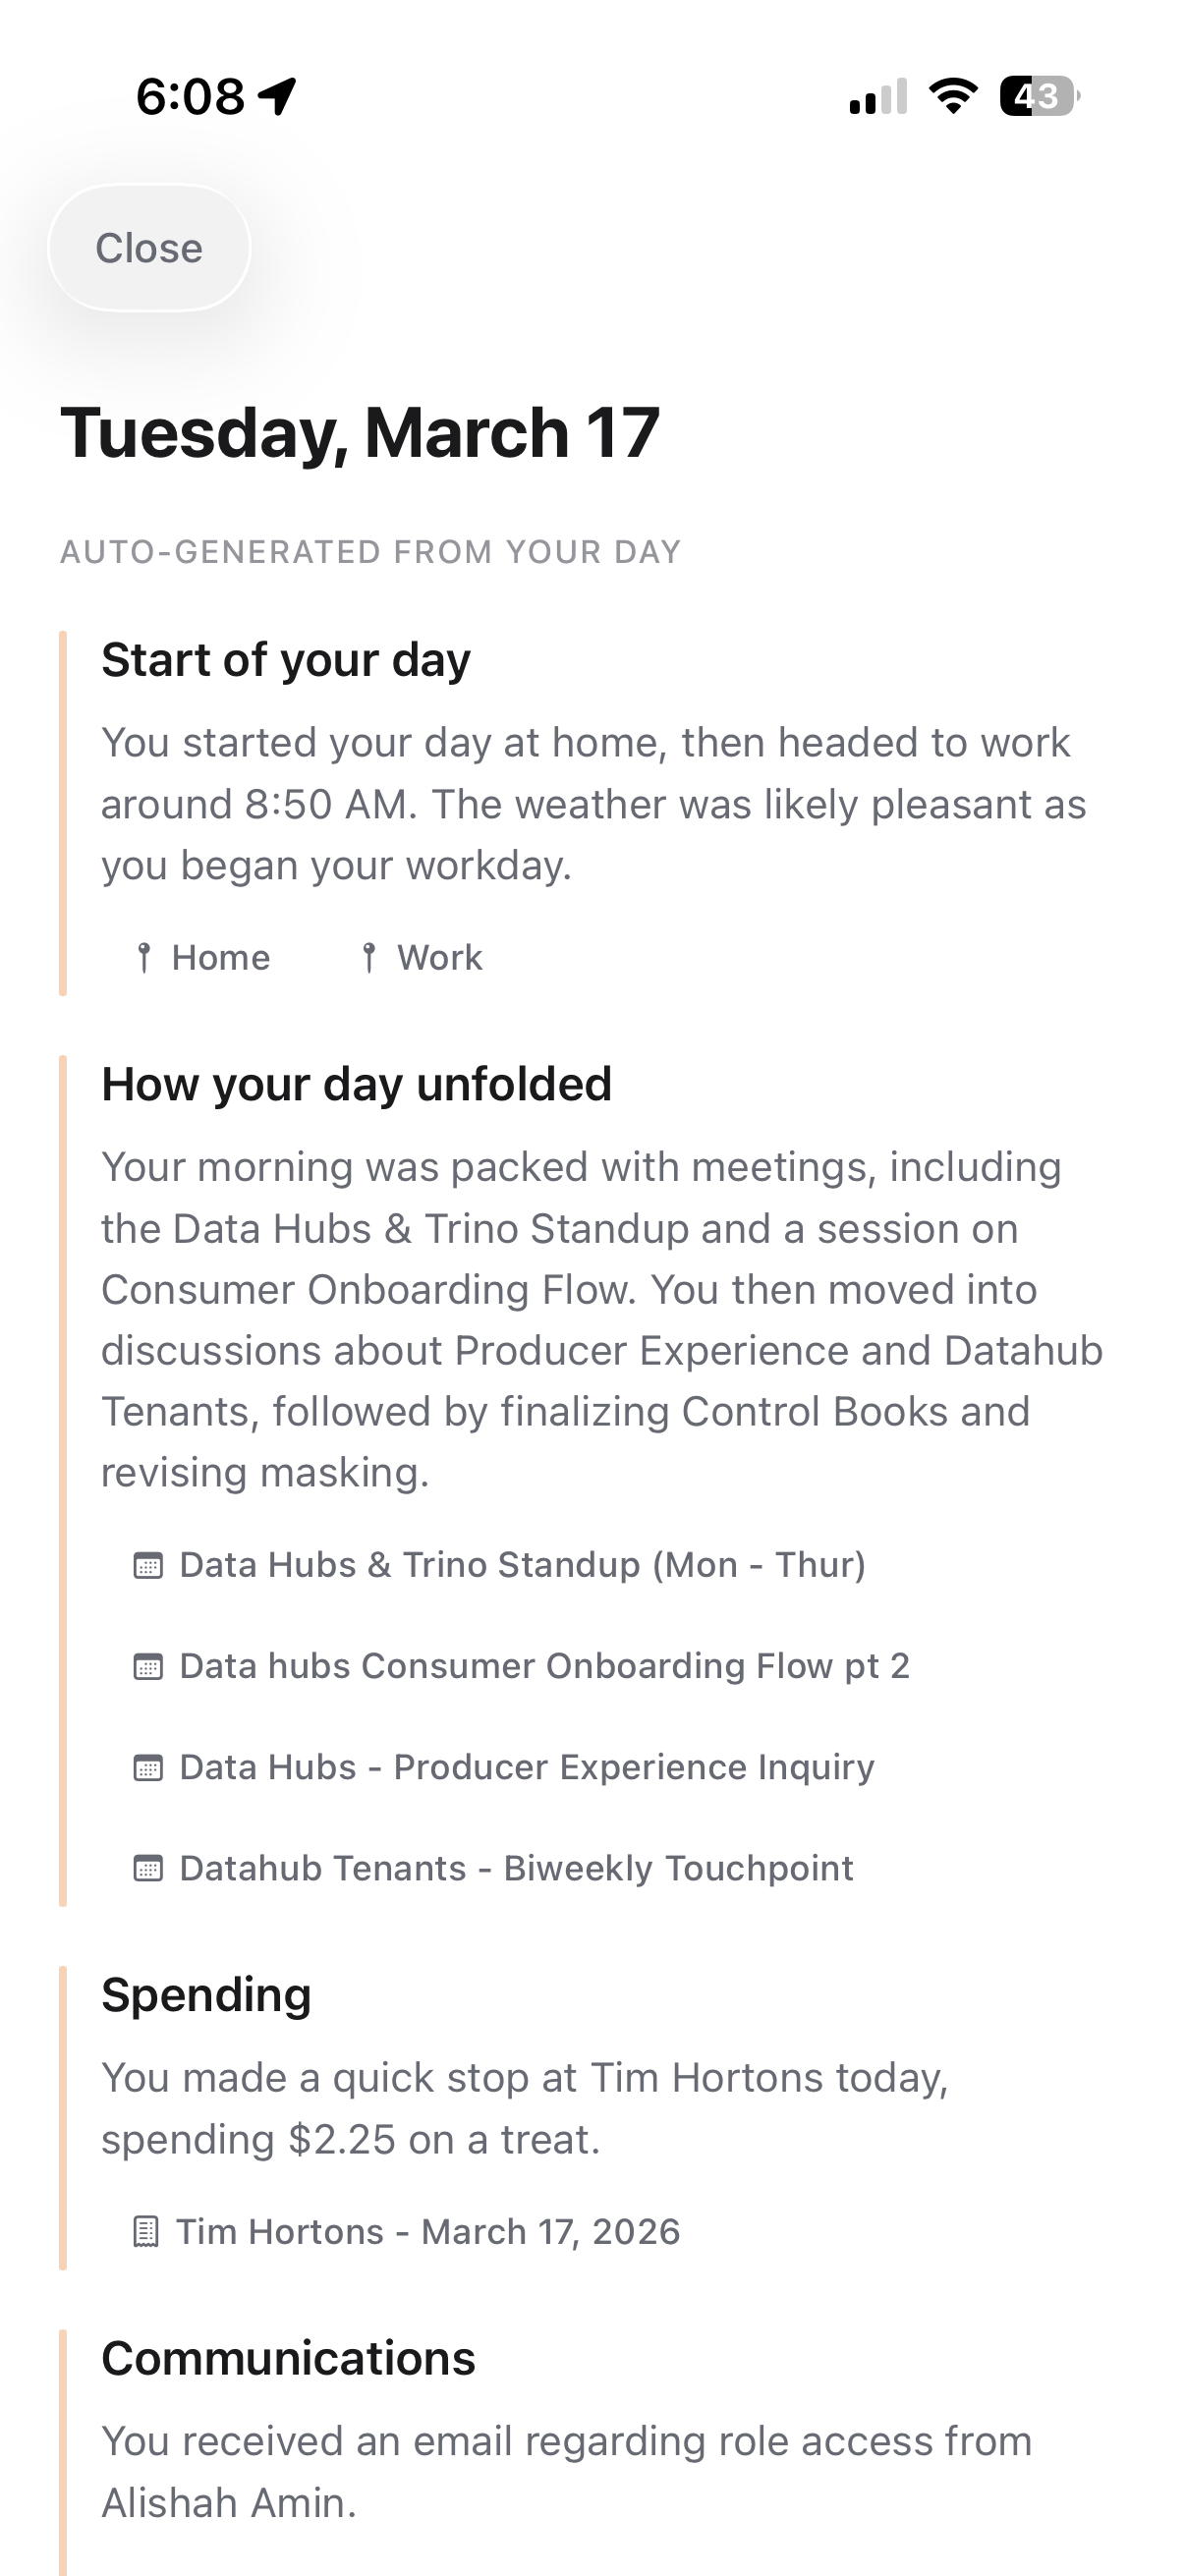1185x2576 pixels.
Task: Tap receipt icon beside Tim Hortons
Action: tap(146, 2232)
